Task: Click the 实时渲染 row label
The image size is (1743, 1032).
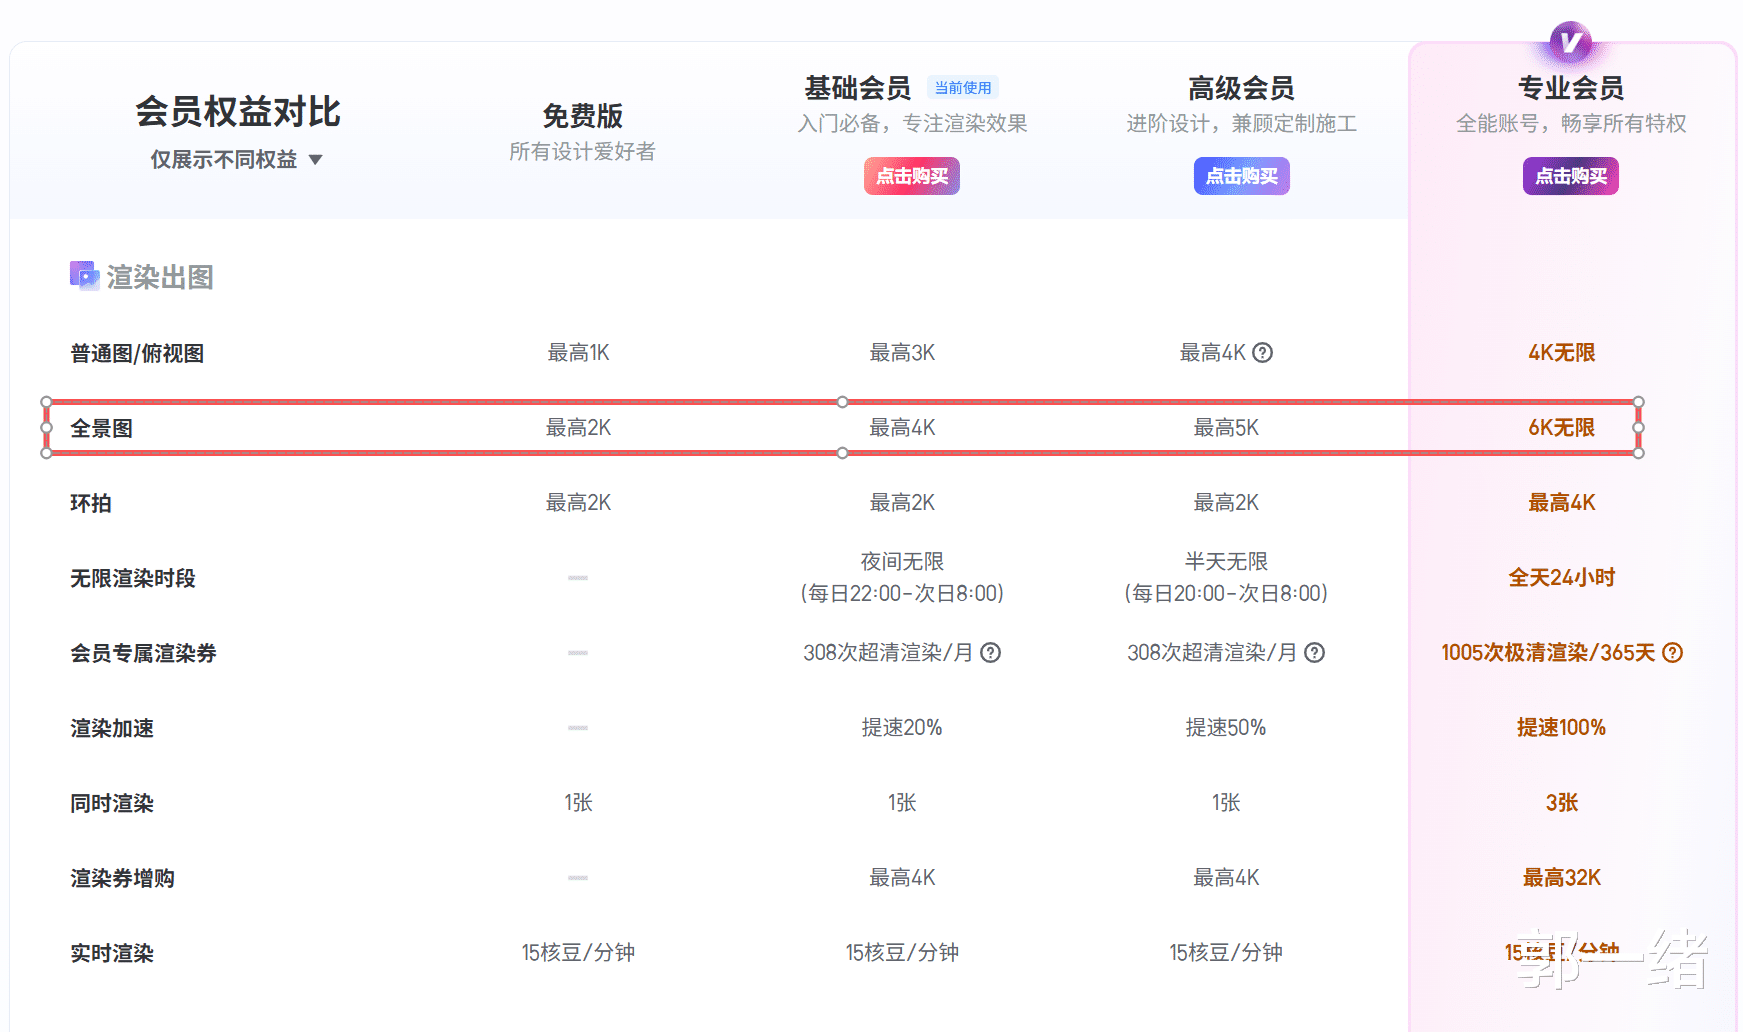Action: (x=112, y=953)
